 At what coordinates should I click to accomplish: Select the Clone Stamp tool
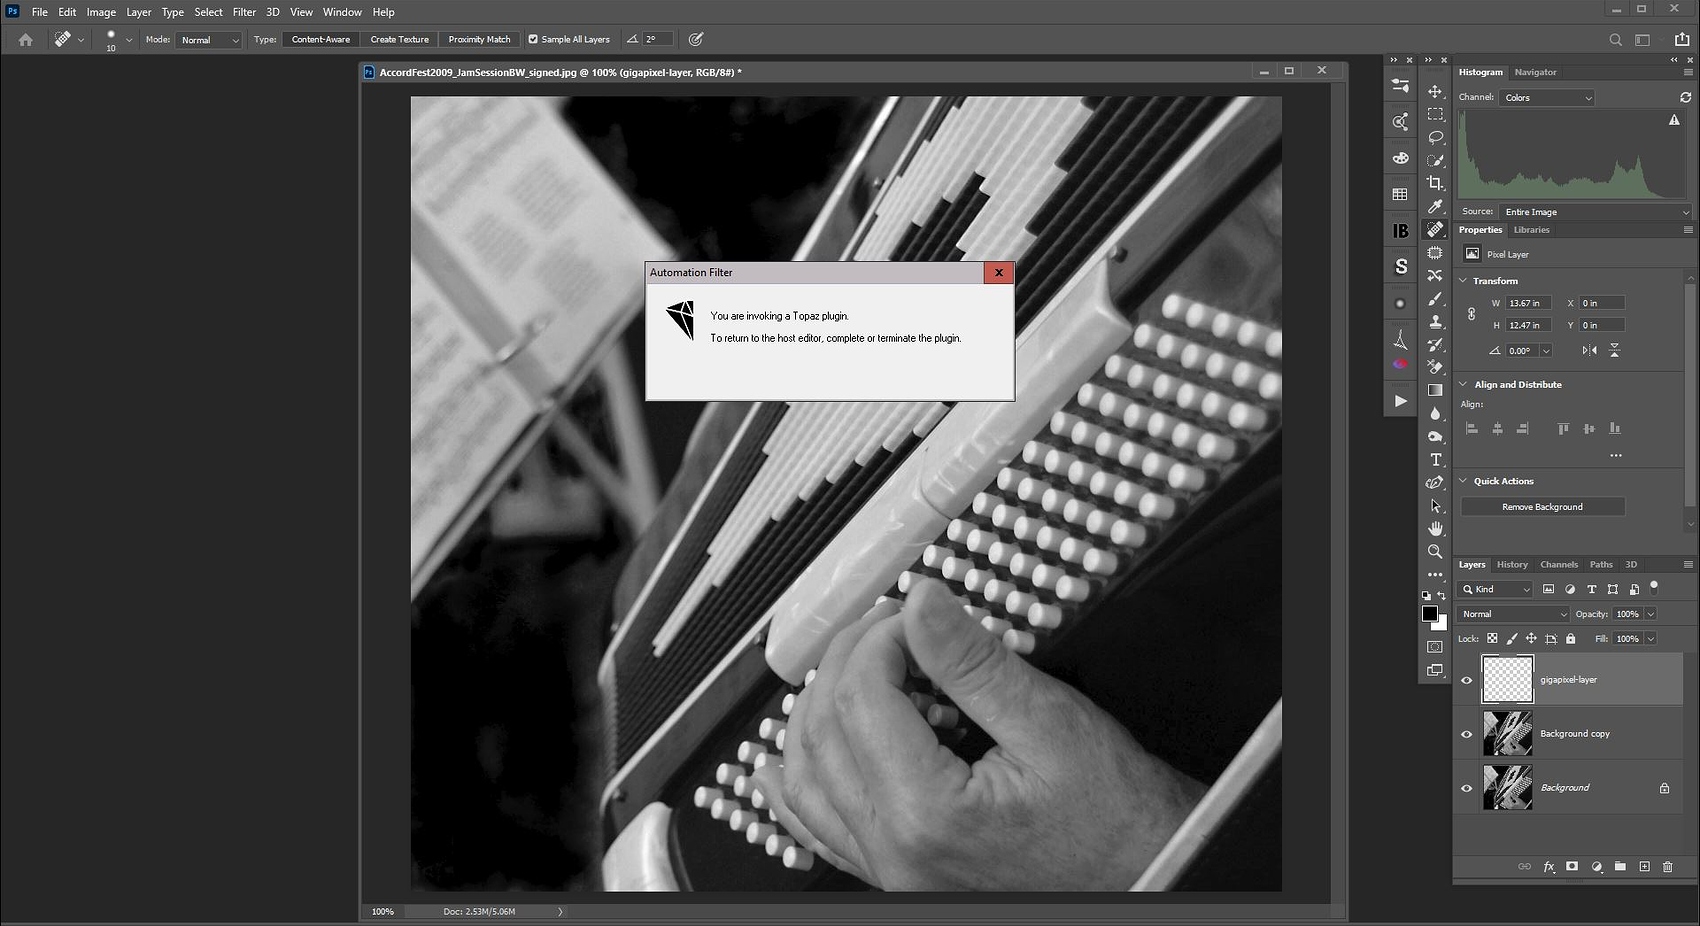[1435, 322]
